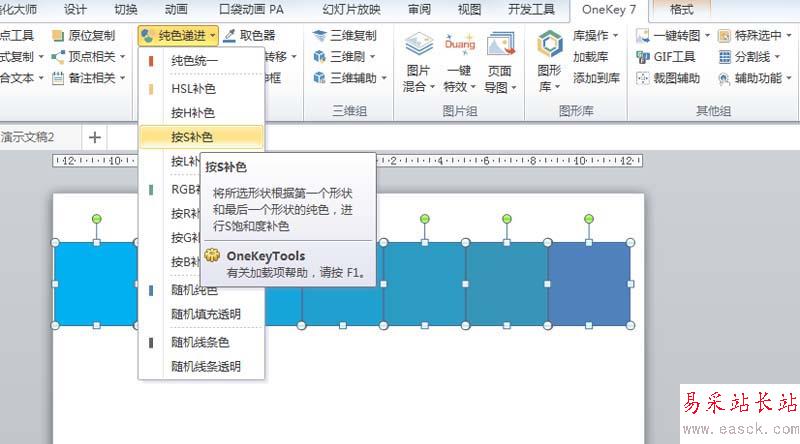Viewport: 800px width, 444px height.
Task: Click the 三维复制 icon
Action: [319, 36]
